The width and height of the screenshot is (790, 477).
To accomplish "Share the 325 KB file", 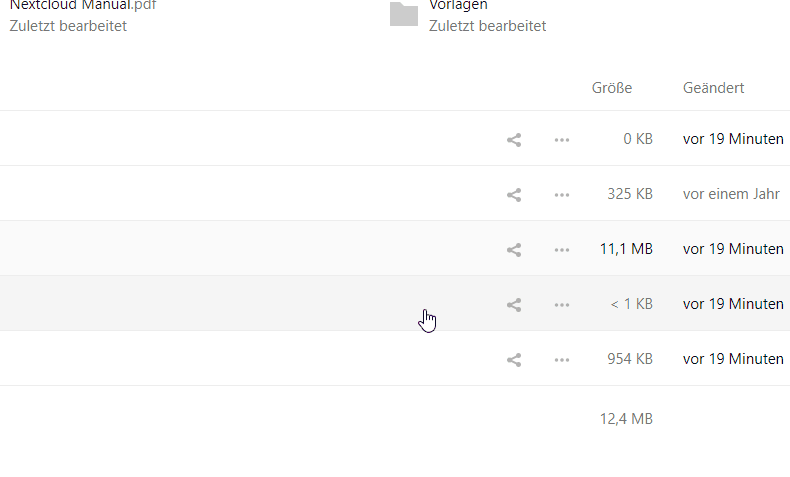I will [514, 194].
